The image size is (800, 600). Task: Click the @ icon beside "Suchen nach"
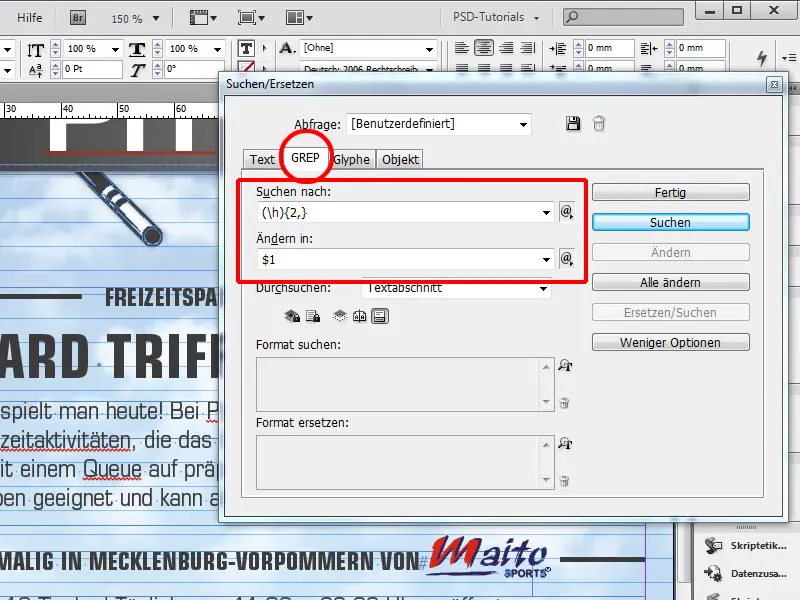click(566, 212)
